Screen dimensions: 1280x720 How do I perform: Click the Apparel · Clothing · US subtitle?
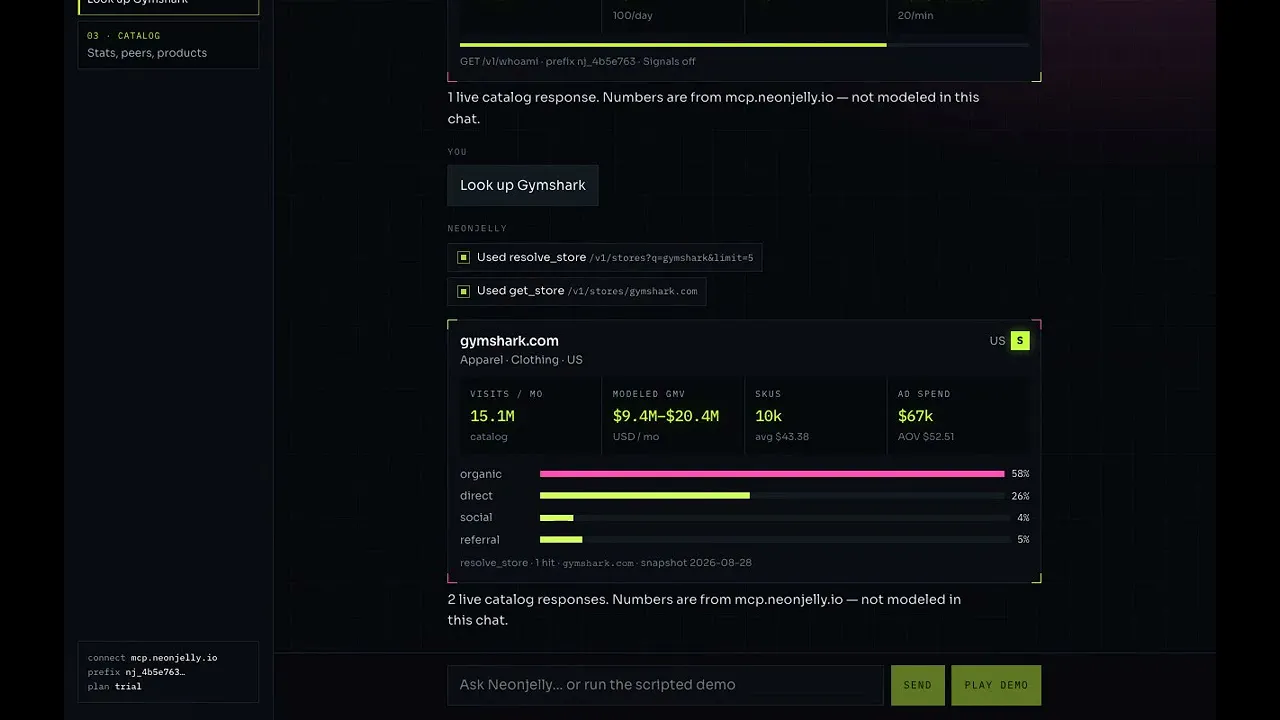(521, 360)
